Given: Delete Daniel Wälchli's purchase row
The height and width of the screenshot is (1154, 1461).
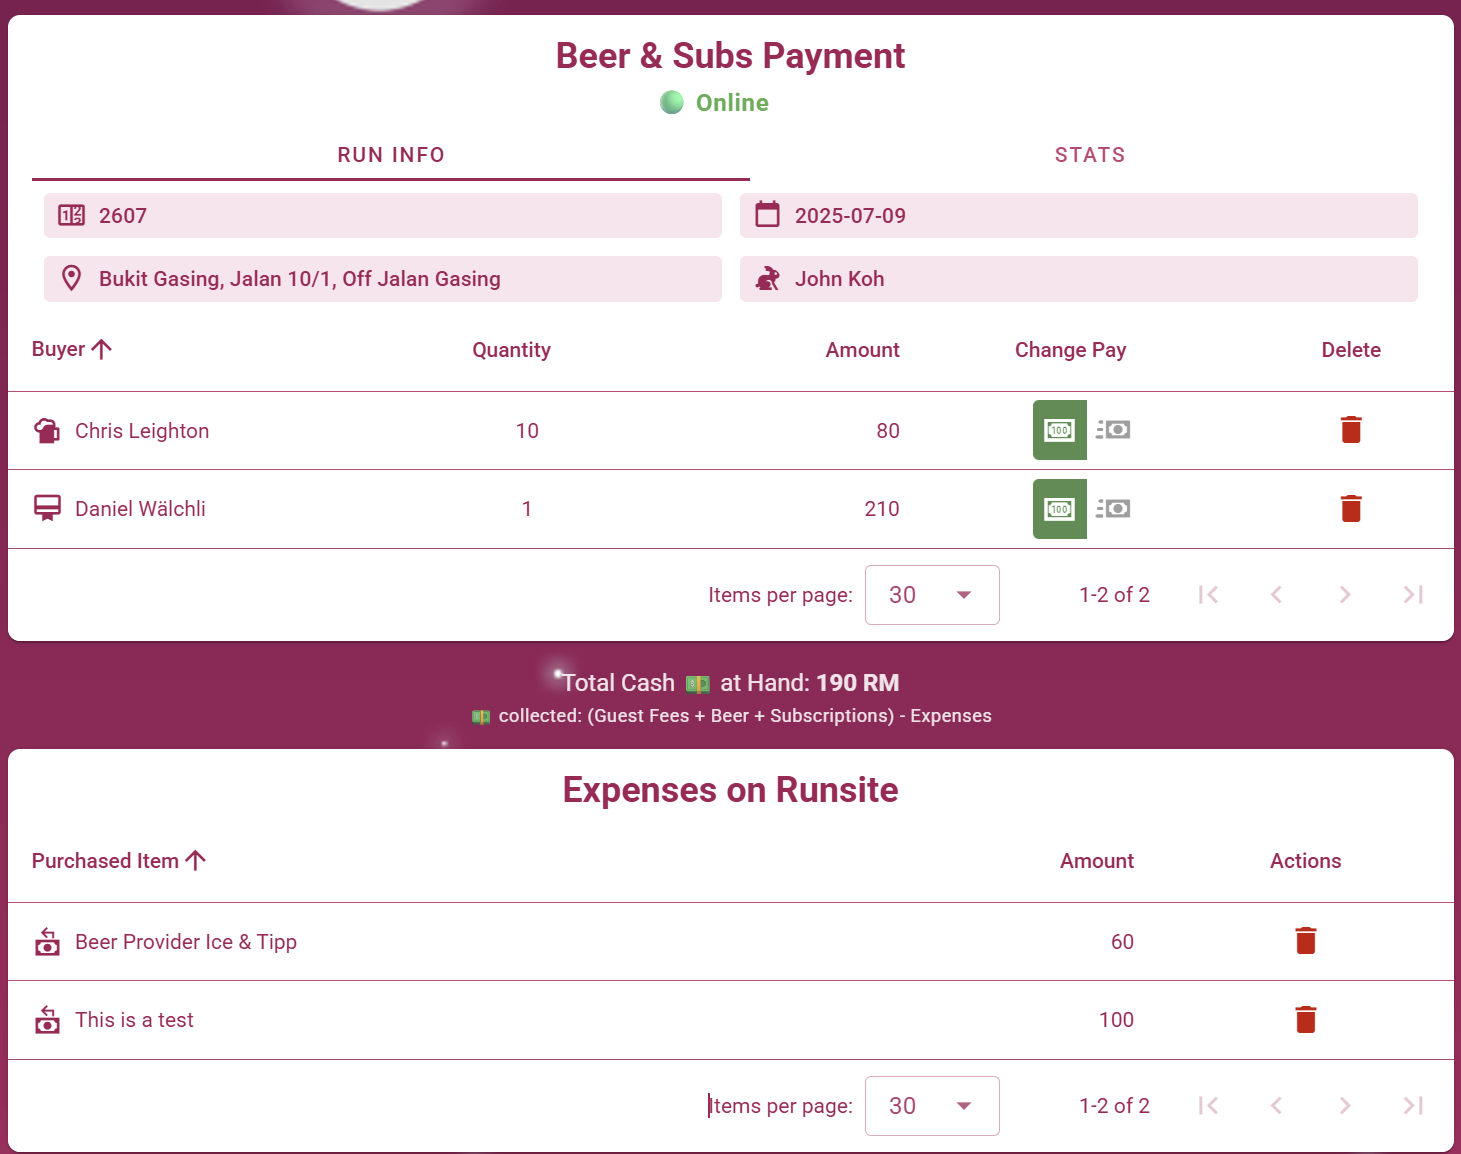Looking at the screenshot, I should pos(1350,509).
